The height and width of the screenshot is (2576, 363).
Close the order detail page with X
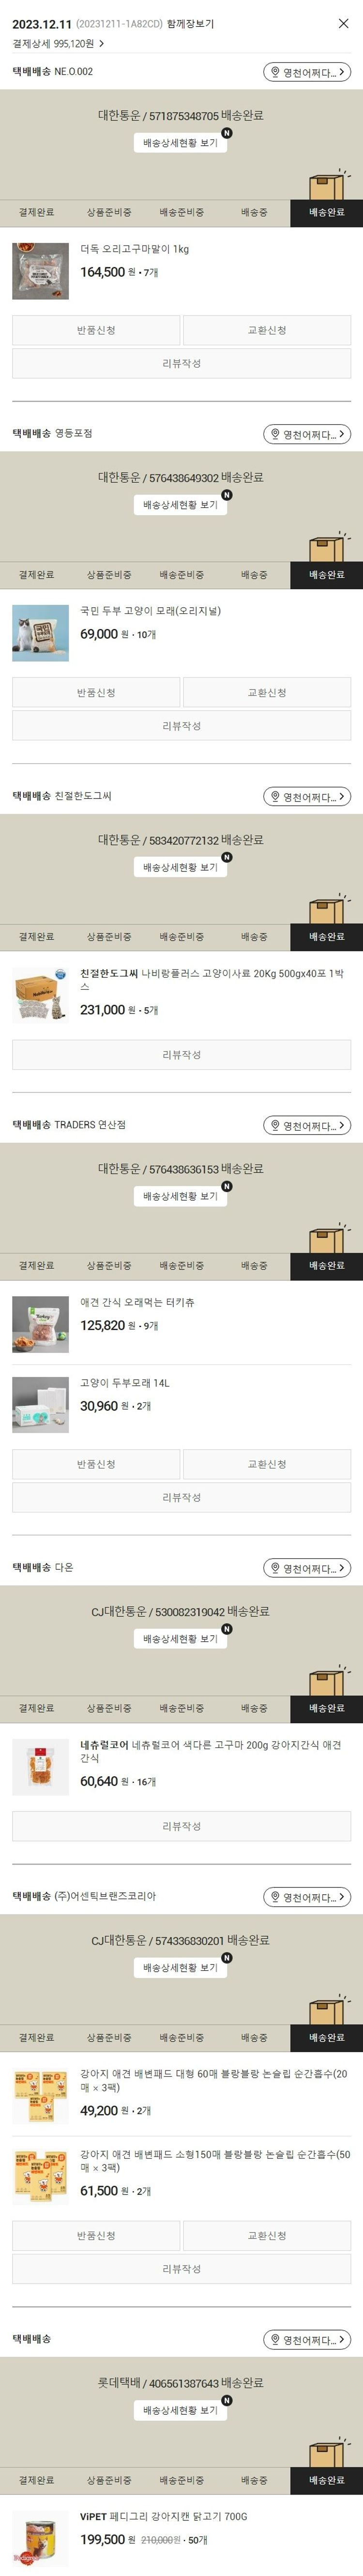click(x=343, y=23)
